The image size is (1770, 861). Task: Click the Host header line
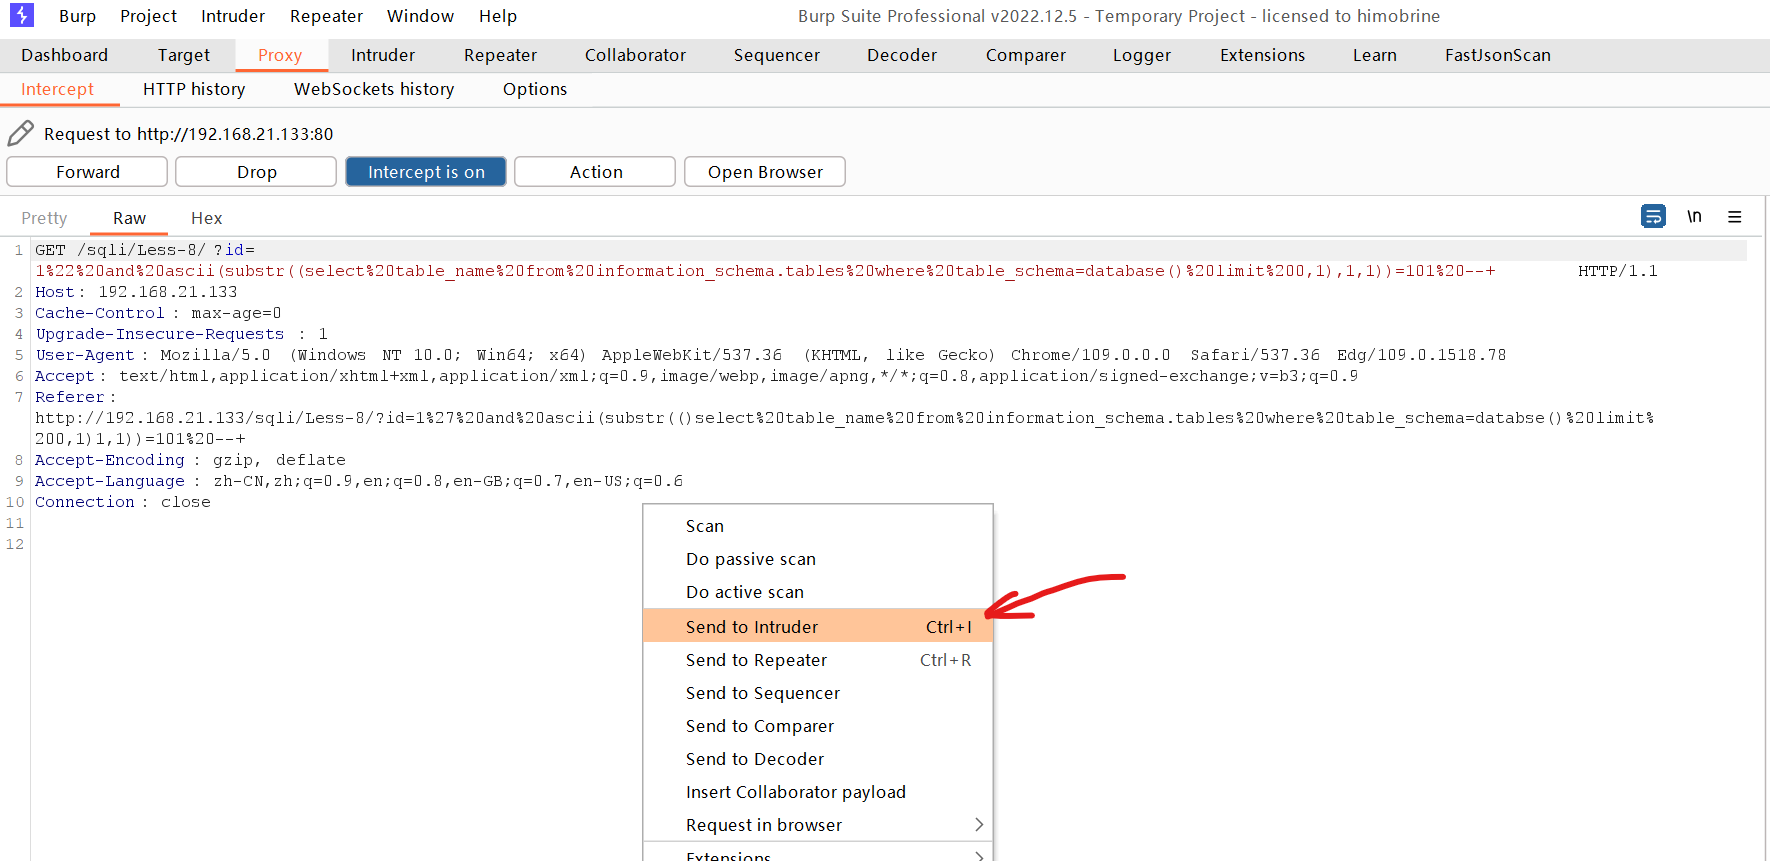(136, 292)
